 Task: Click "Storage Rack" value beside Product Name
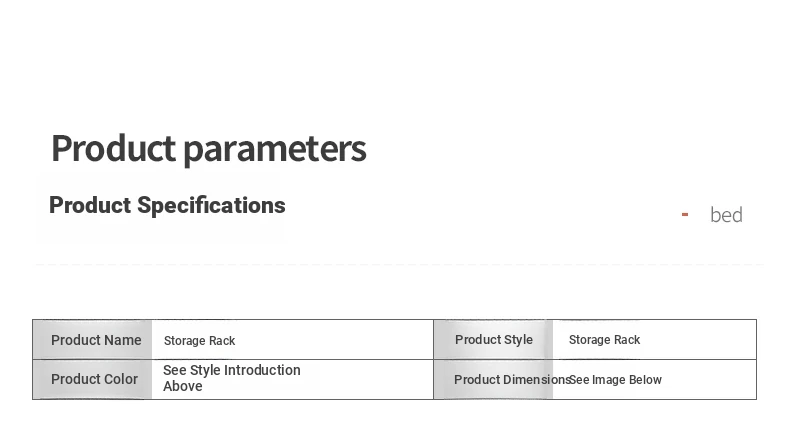click(199, 341)
